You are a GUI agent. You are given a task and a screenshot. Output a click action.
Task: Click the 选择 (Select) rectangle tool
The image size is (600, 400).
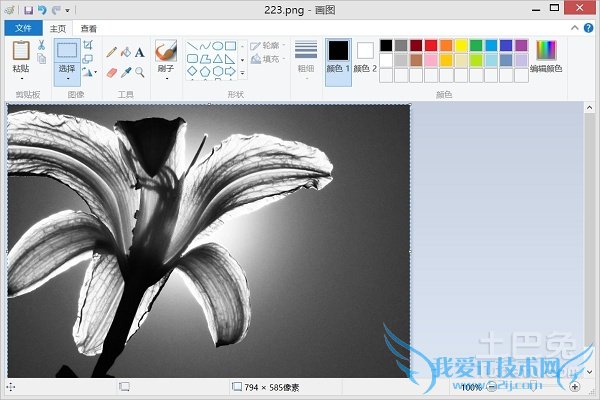pyautogui.click(x=67, y=51)
